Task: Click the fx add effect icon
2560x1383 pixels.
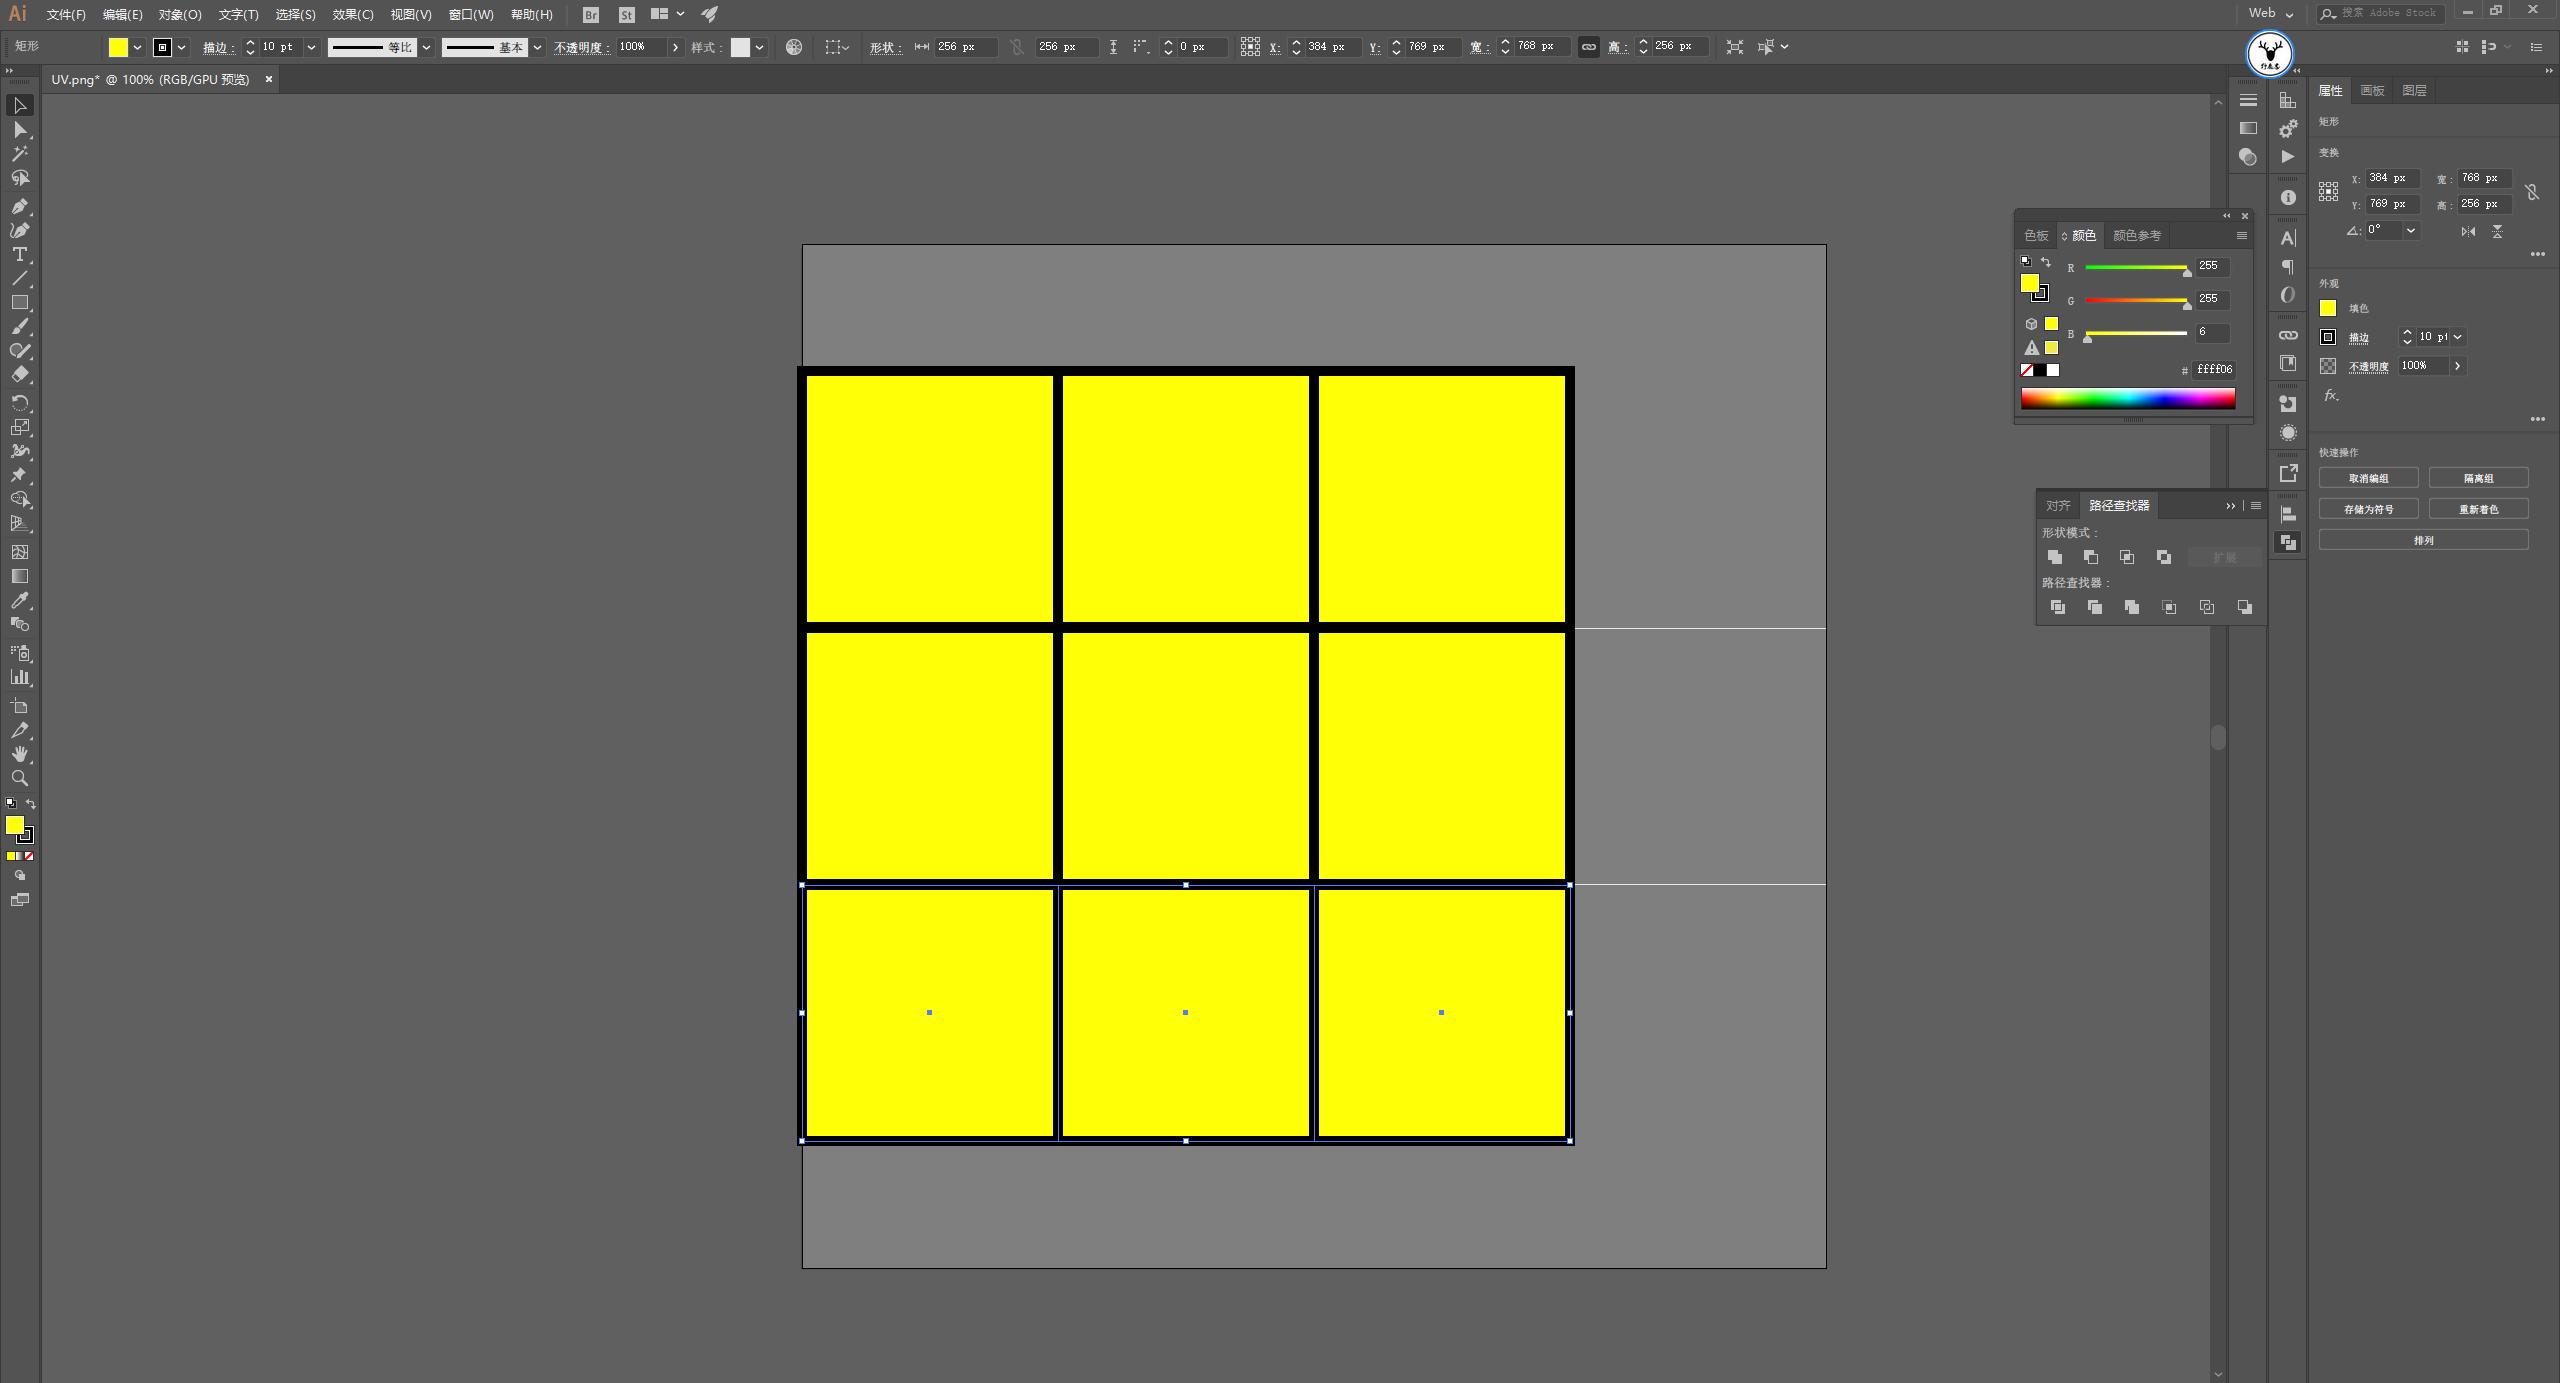Action: (2331, 396)
